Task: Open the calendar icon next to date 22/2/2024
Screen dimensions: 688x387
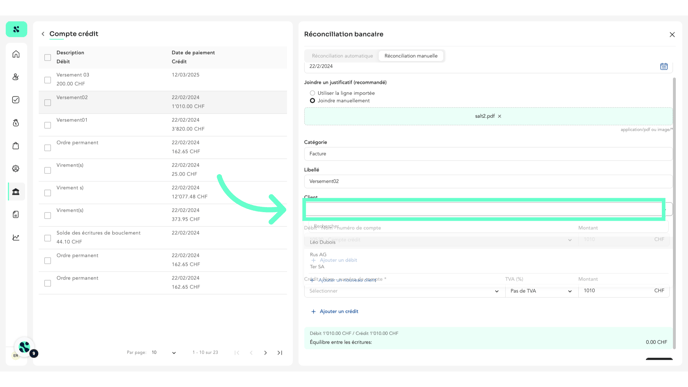Action: [x=663, y=66]
